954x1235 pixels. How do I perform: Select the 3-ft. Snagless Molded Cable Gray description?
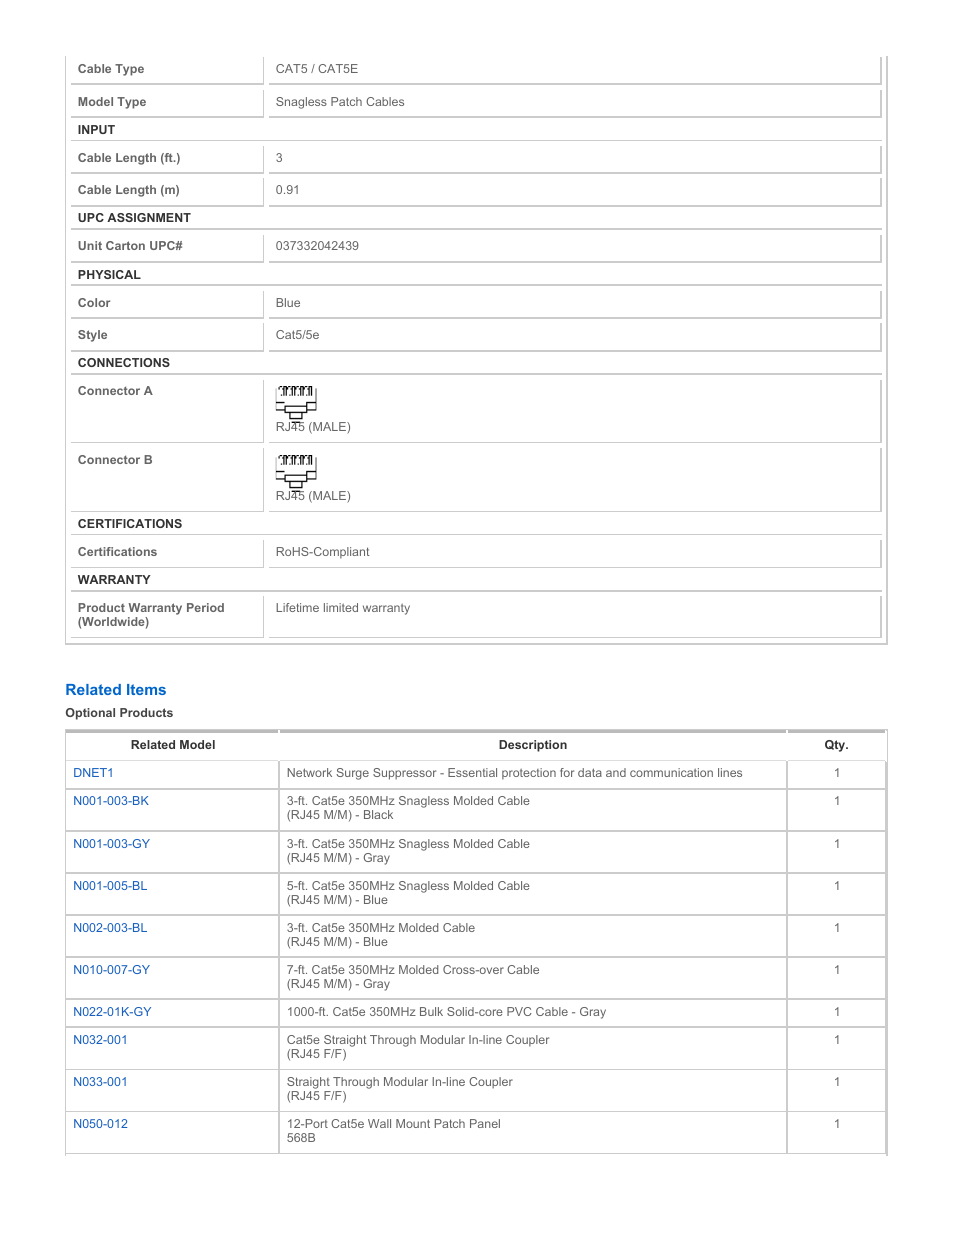click(408, 851)
